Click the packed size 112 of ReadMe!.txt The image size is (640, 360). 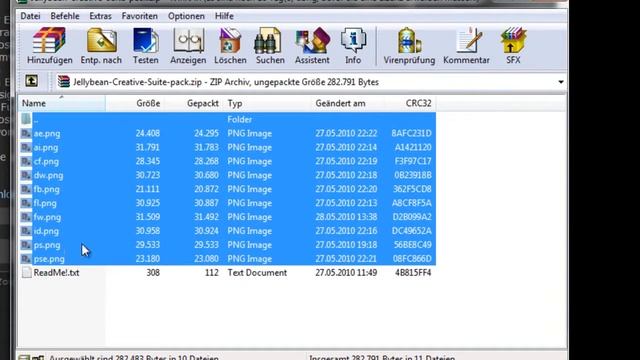(x=212, y=272)
